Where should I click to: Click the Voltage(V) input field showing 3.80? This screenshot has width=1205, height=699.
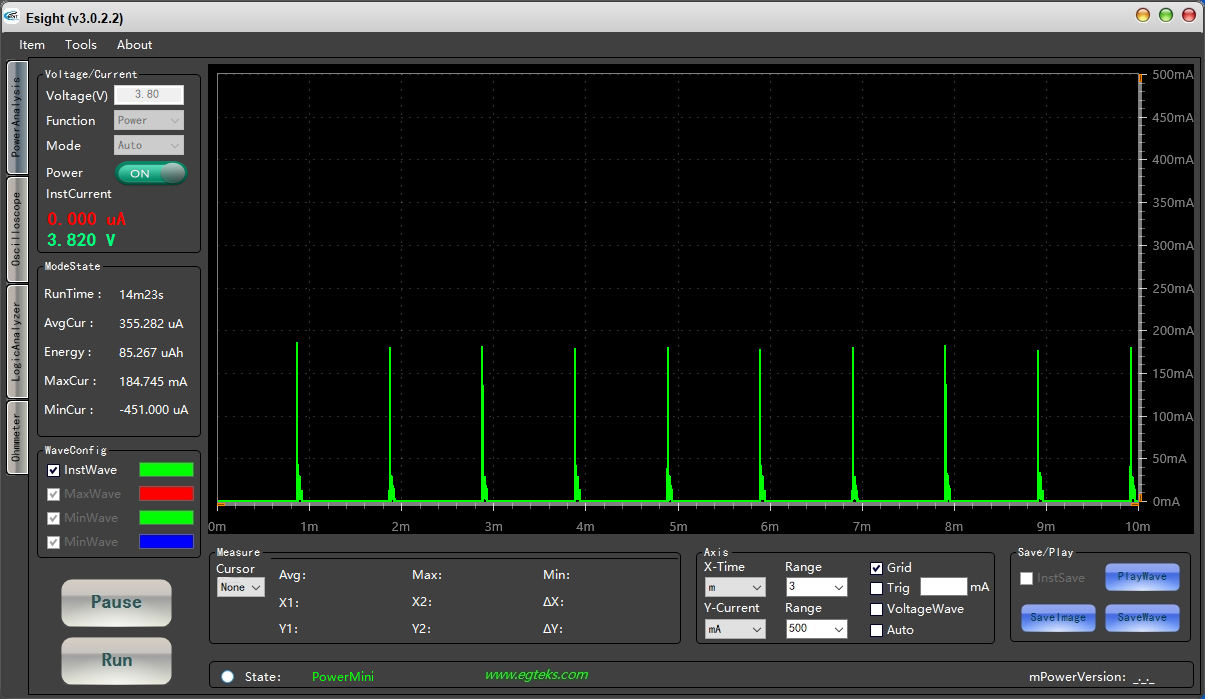pos(149,95)
